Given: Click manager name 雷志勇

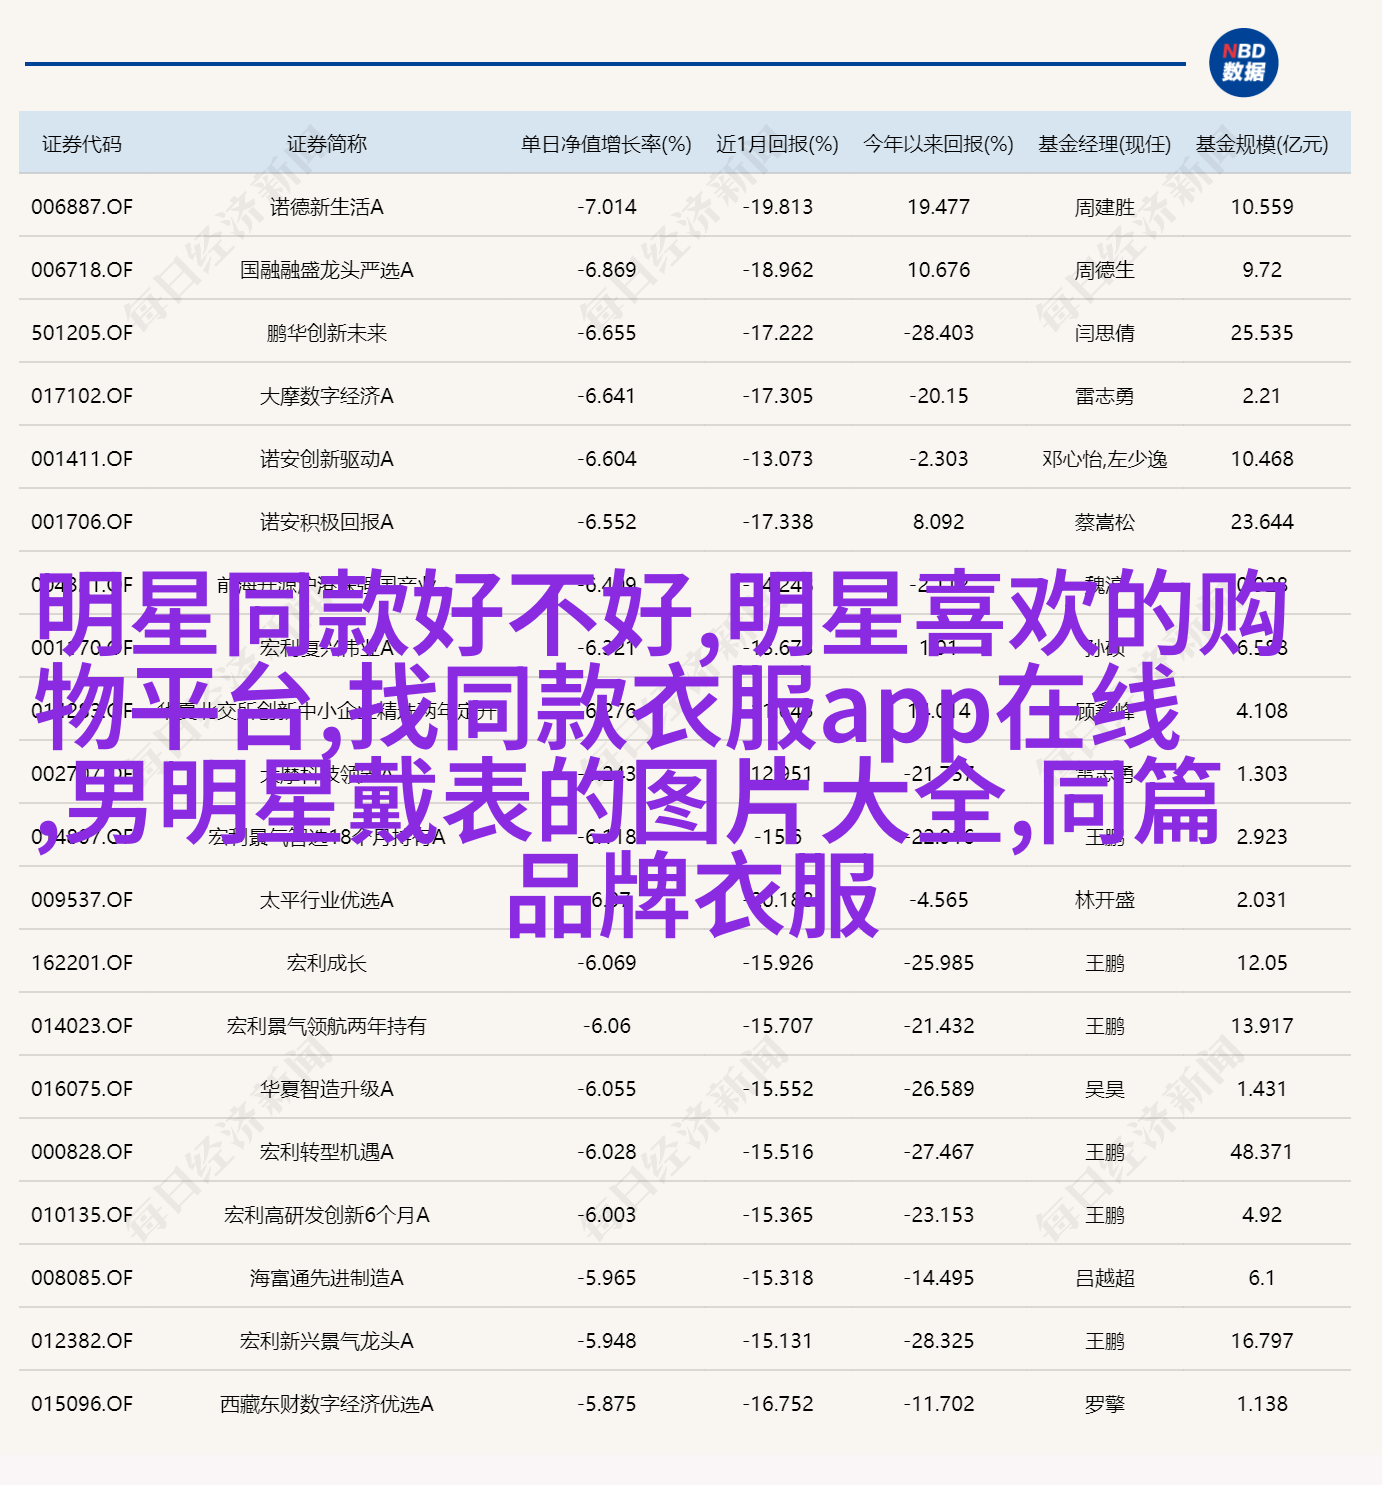Looking at the screenshot, I should pos(1105,396).
